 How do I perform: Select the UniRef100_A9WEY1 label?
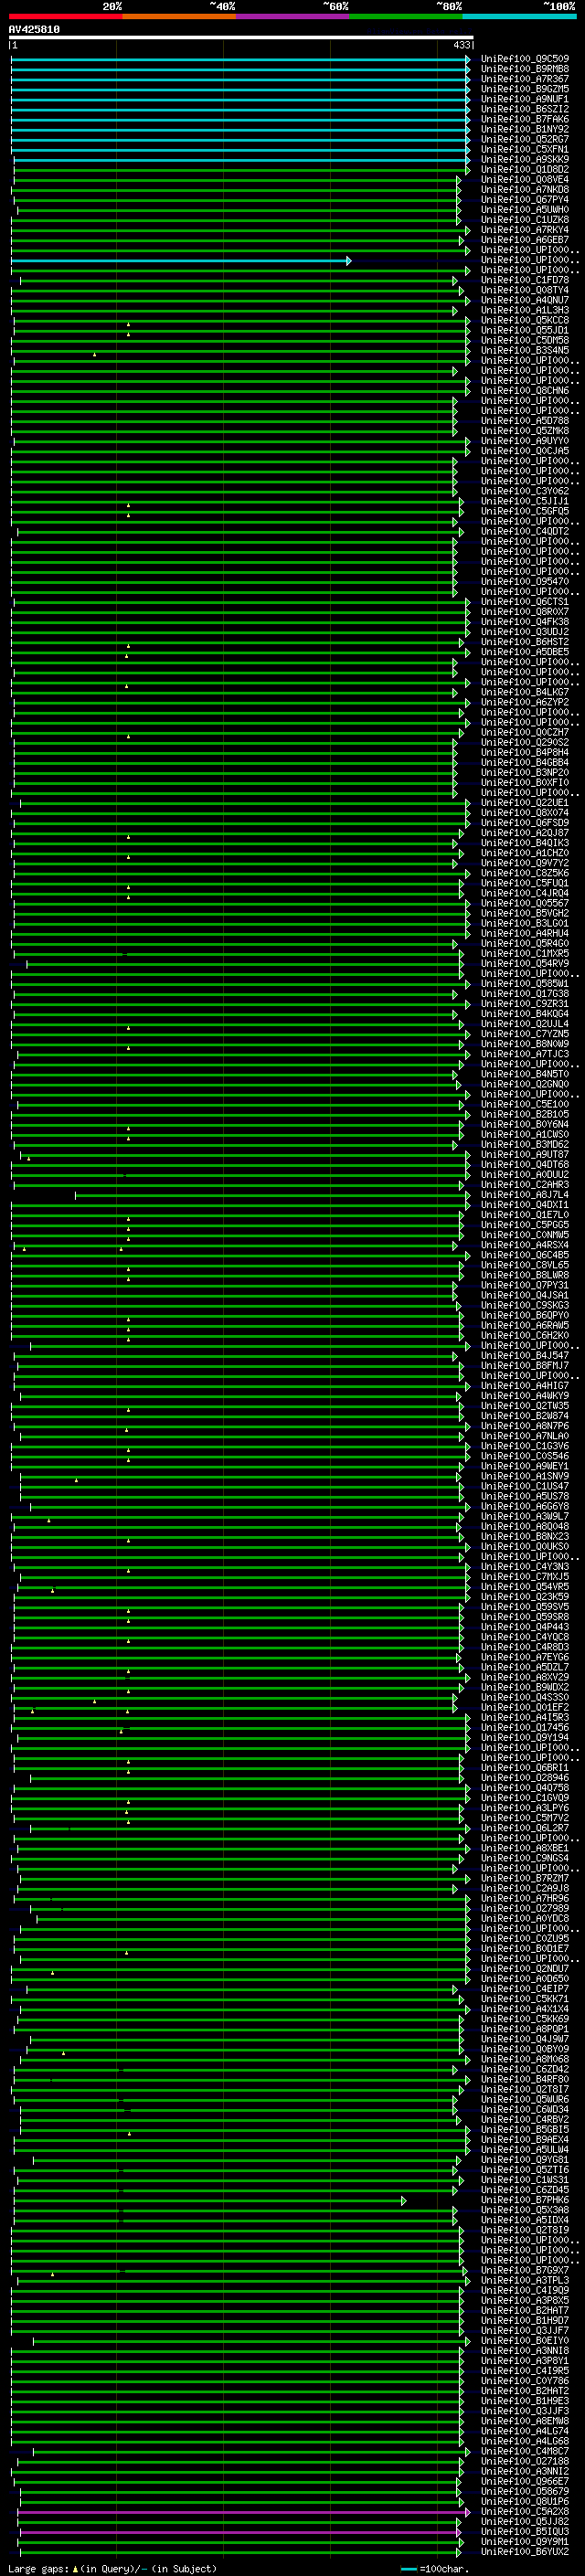524,1466
